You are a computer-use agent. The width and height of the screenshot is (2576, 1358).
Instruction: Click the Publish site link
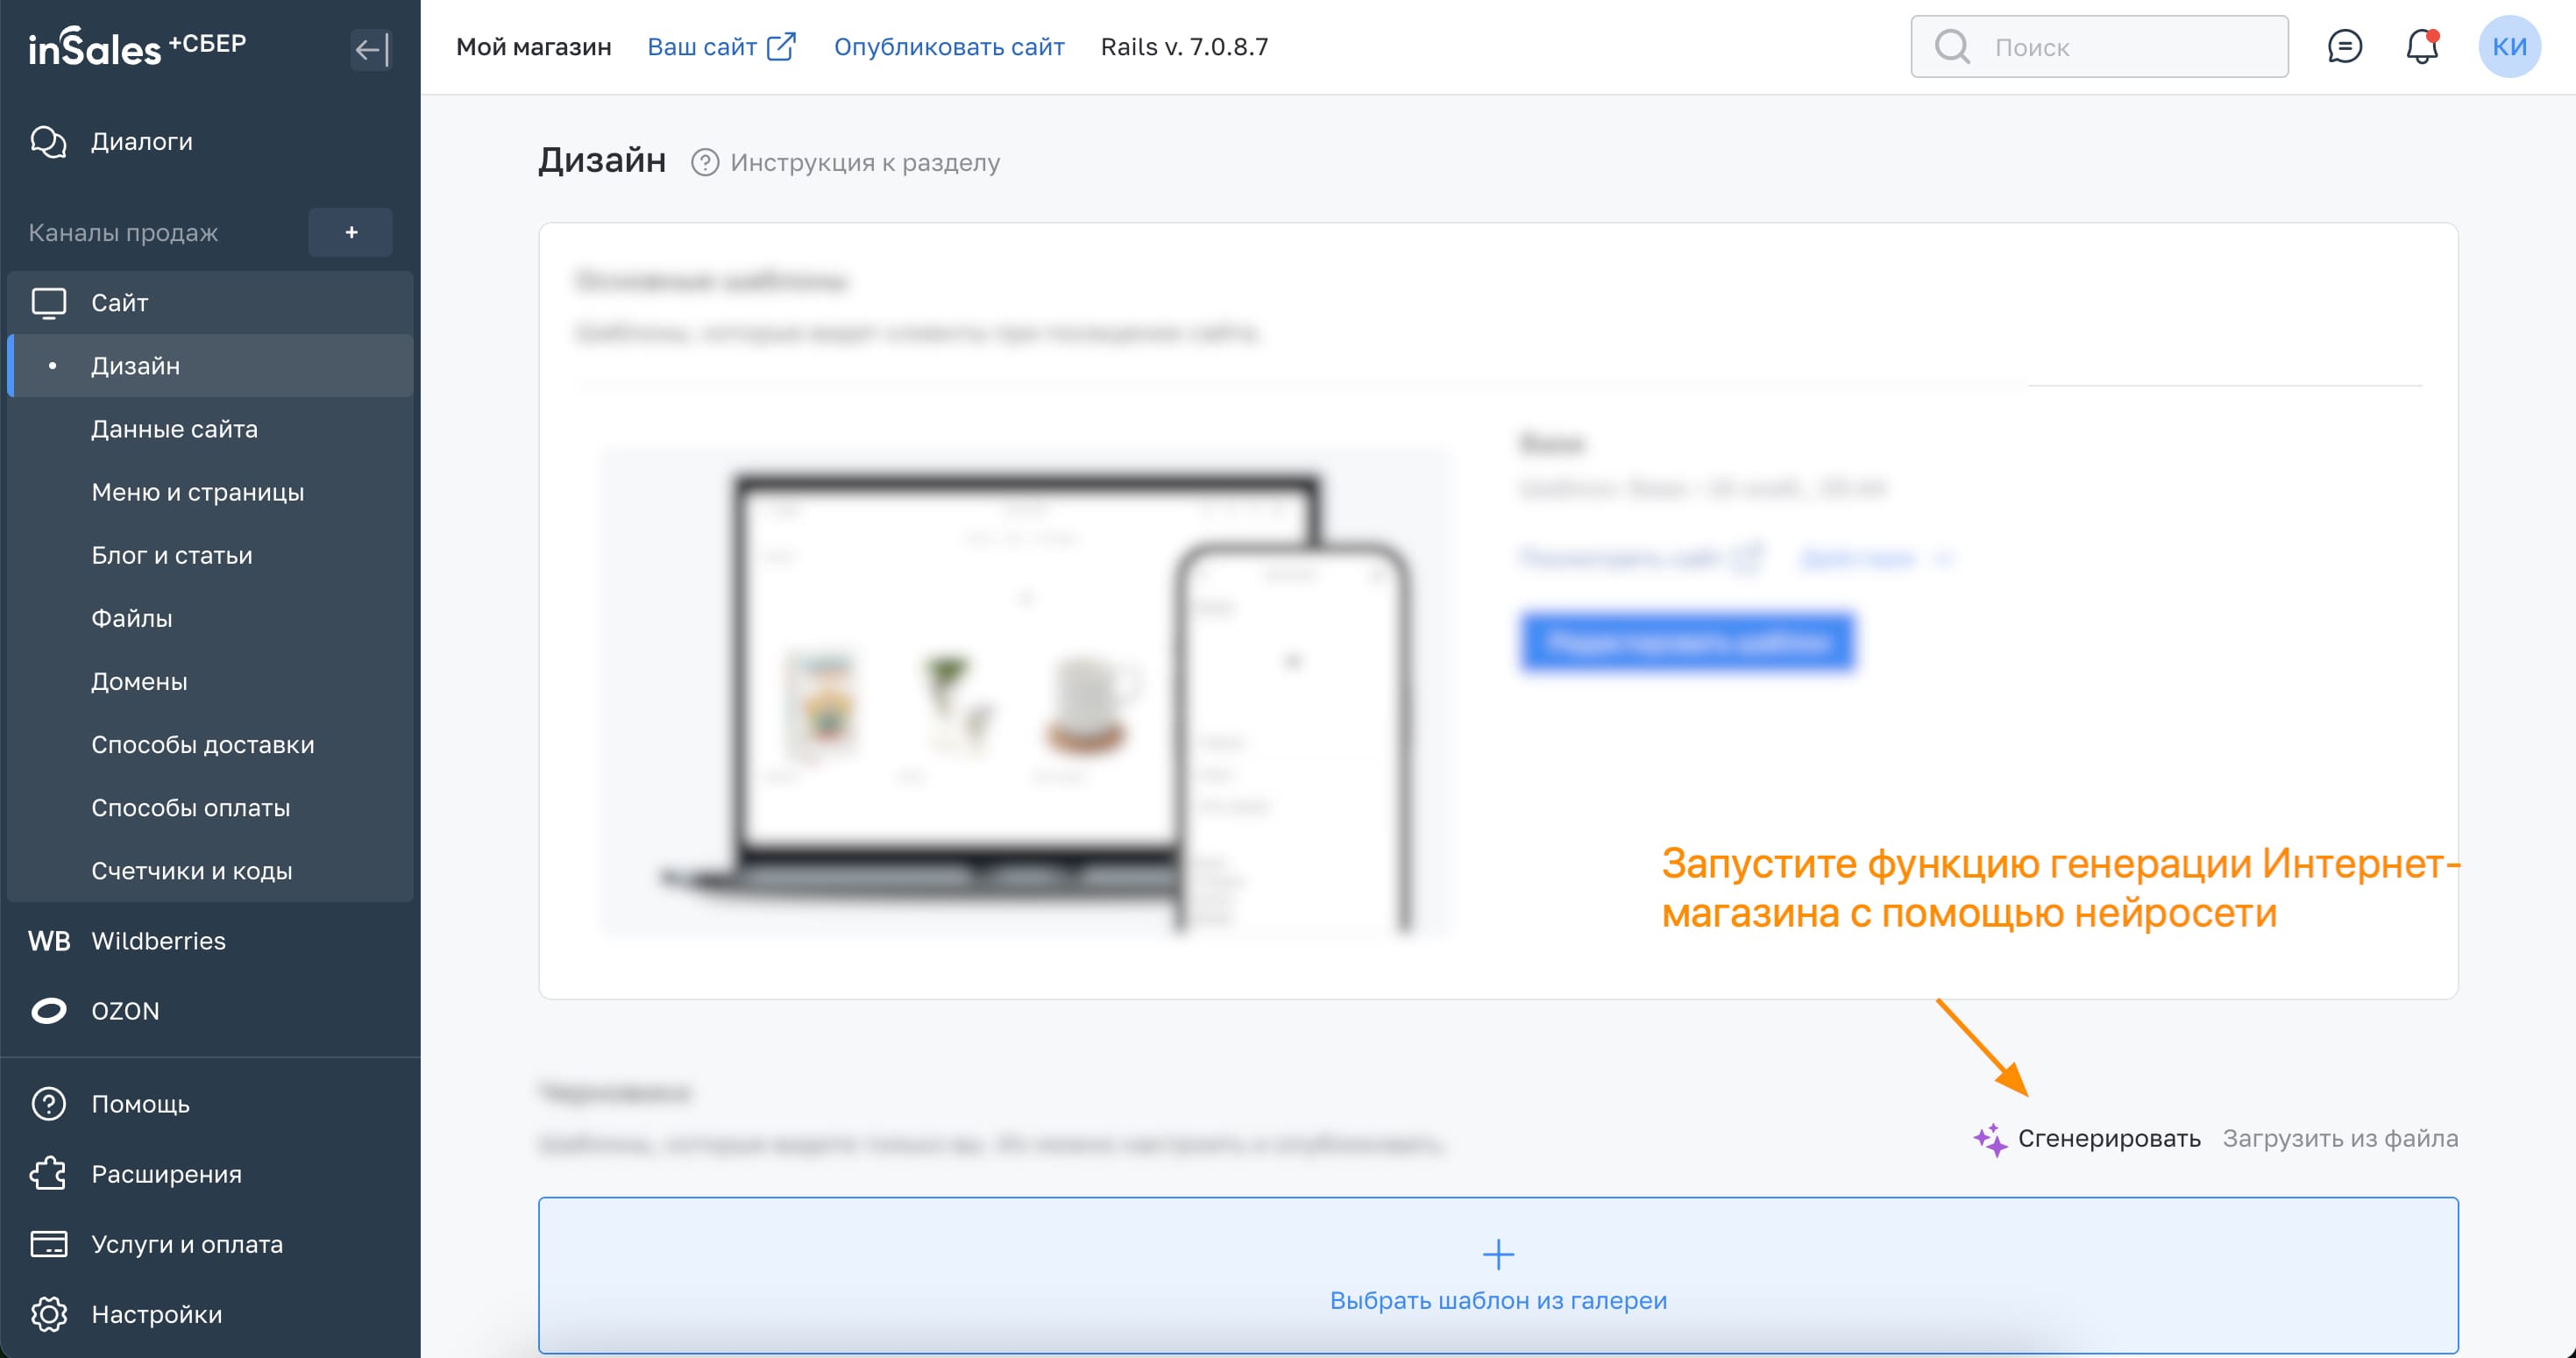pos(948,47)
